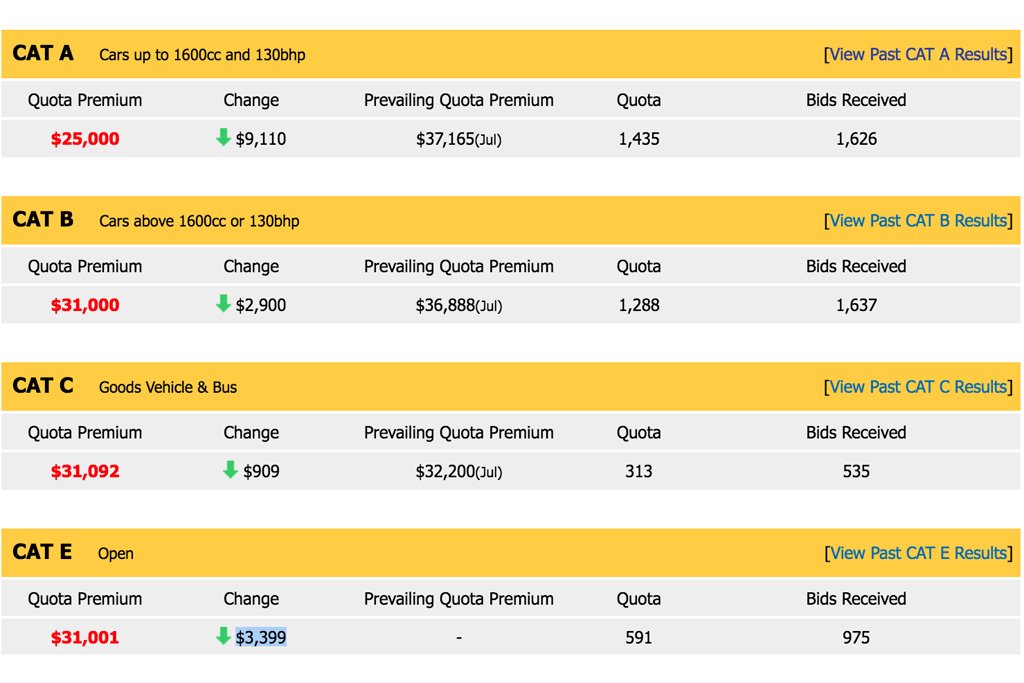The width and height of the screenshot is (1024, 683).
Task: Click the CAT A heading title
Action: (43, 53)
